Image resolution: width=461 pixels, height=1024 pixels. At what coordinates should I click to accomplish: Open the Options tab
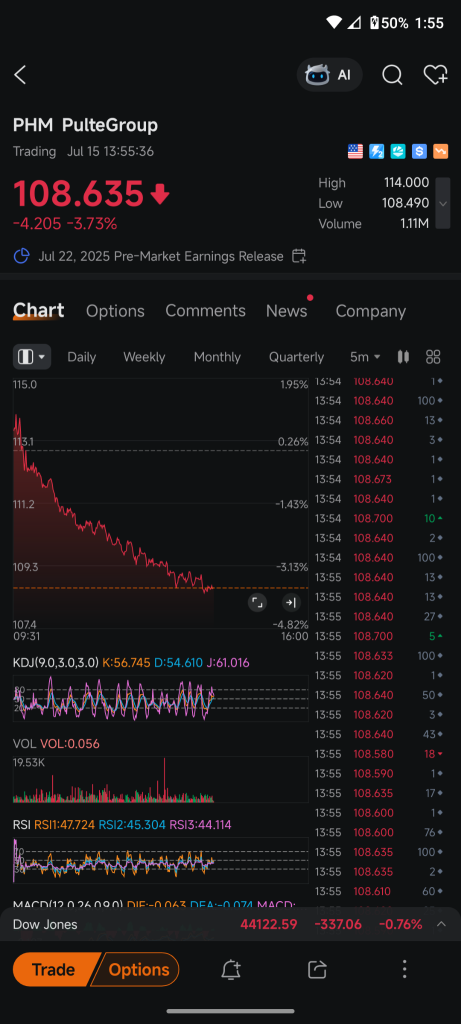click(115, 311)
